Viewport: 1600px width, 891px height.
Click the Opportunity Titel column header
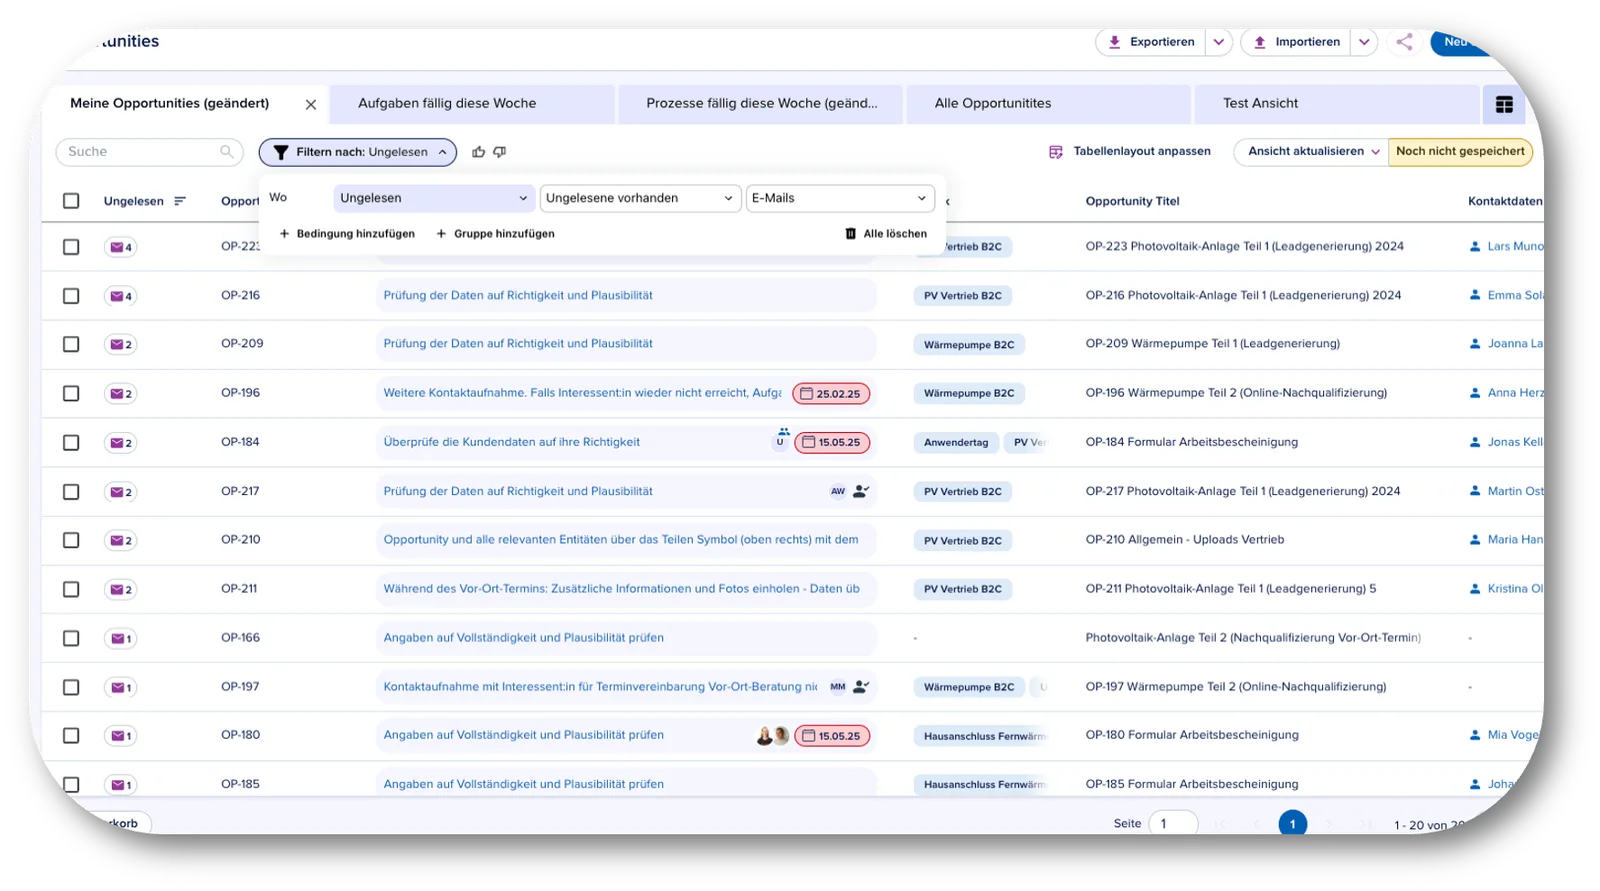pyautogui.click(x=1133, y=201)
